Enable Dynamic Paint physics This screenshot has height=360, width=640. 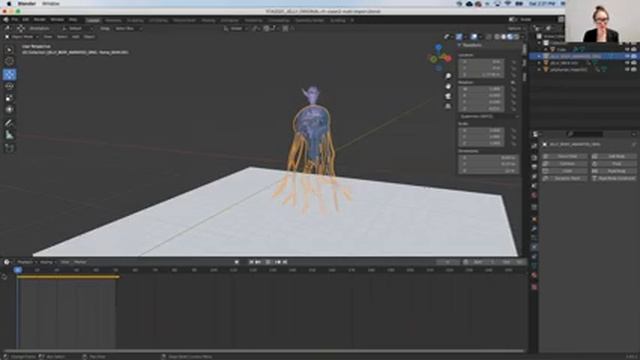[x=565, y=178]
